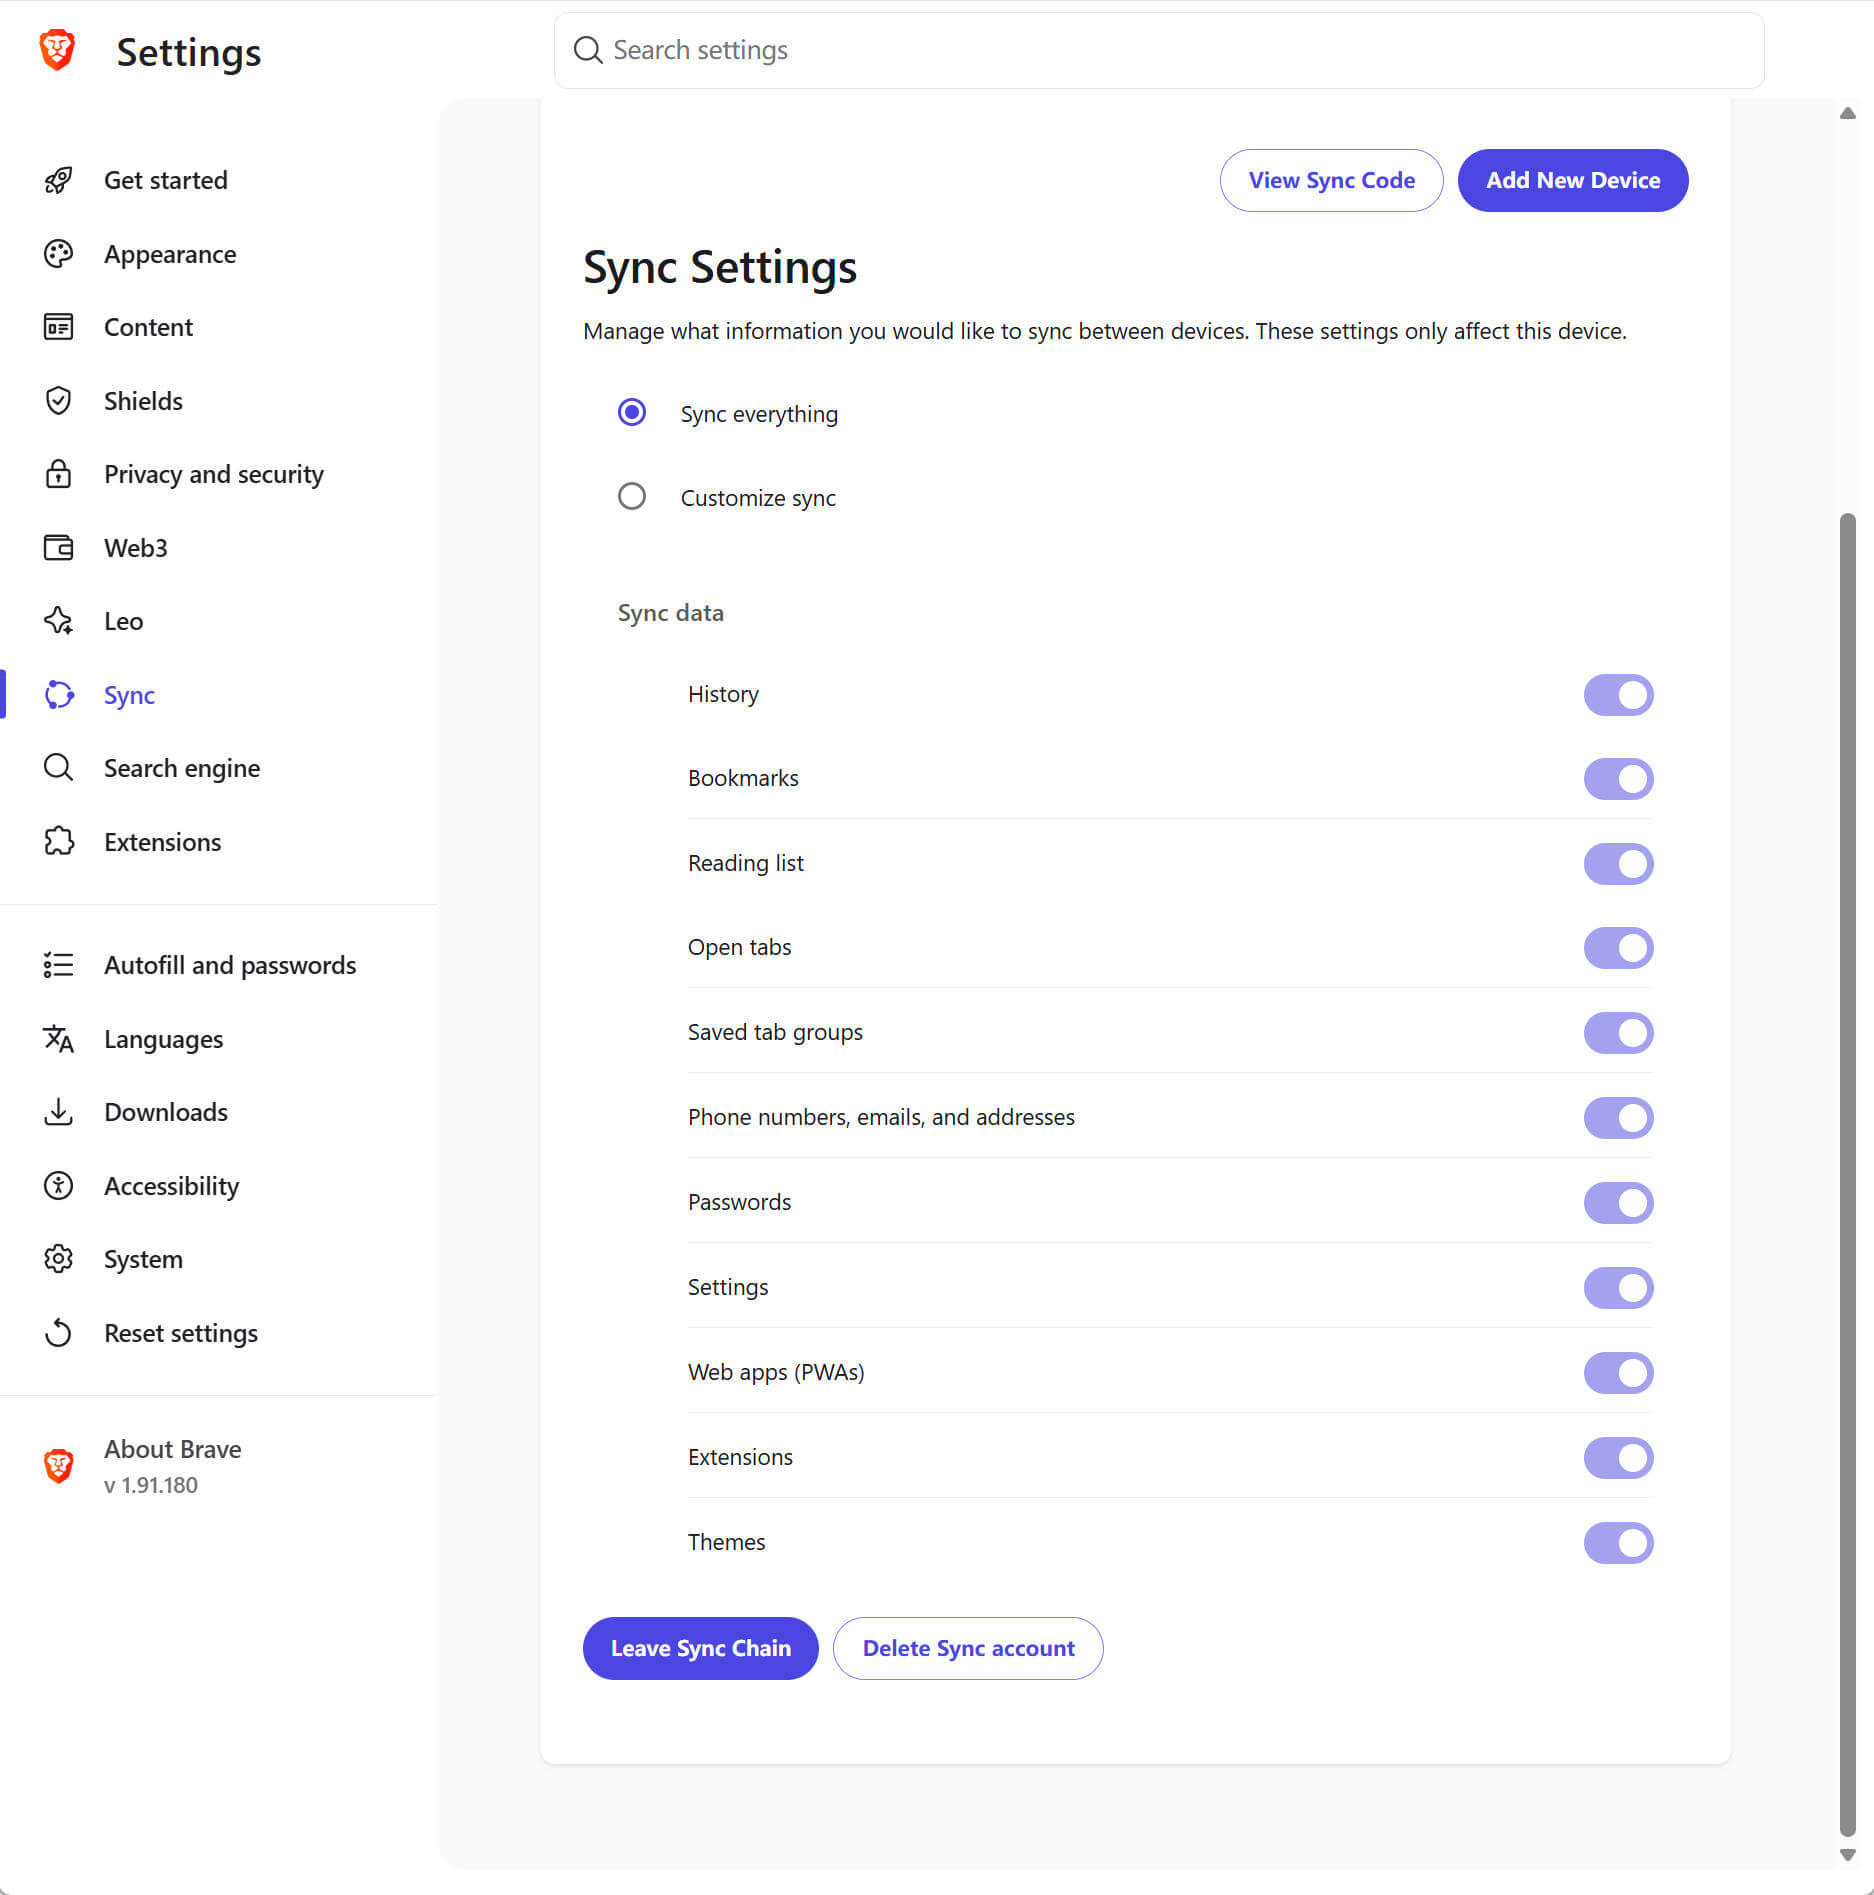1874x1895 pixels.
Task: Toggle the Settings sync switch
Action: click(x=1618, y=1288)
